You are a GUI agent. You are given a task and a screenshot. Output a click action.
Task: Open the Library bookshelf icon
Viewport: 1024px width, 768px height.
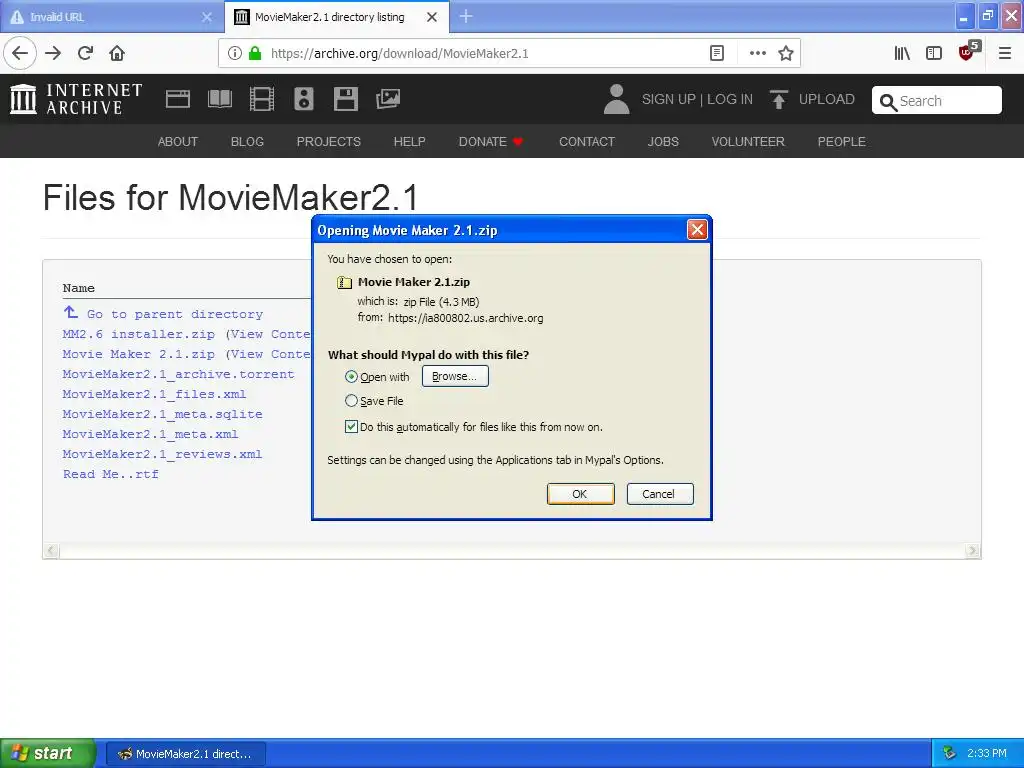[x=902, y=54]
